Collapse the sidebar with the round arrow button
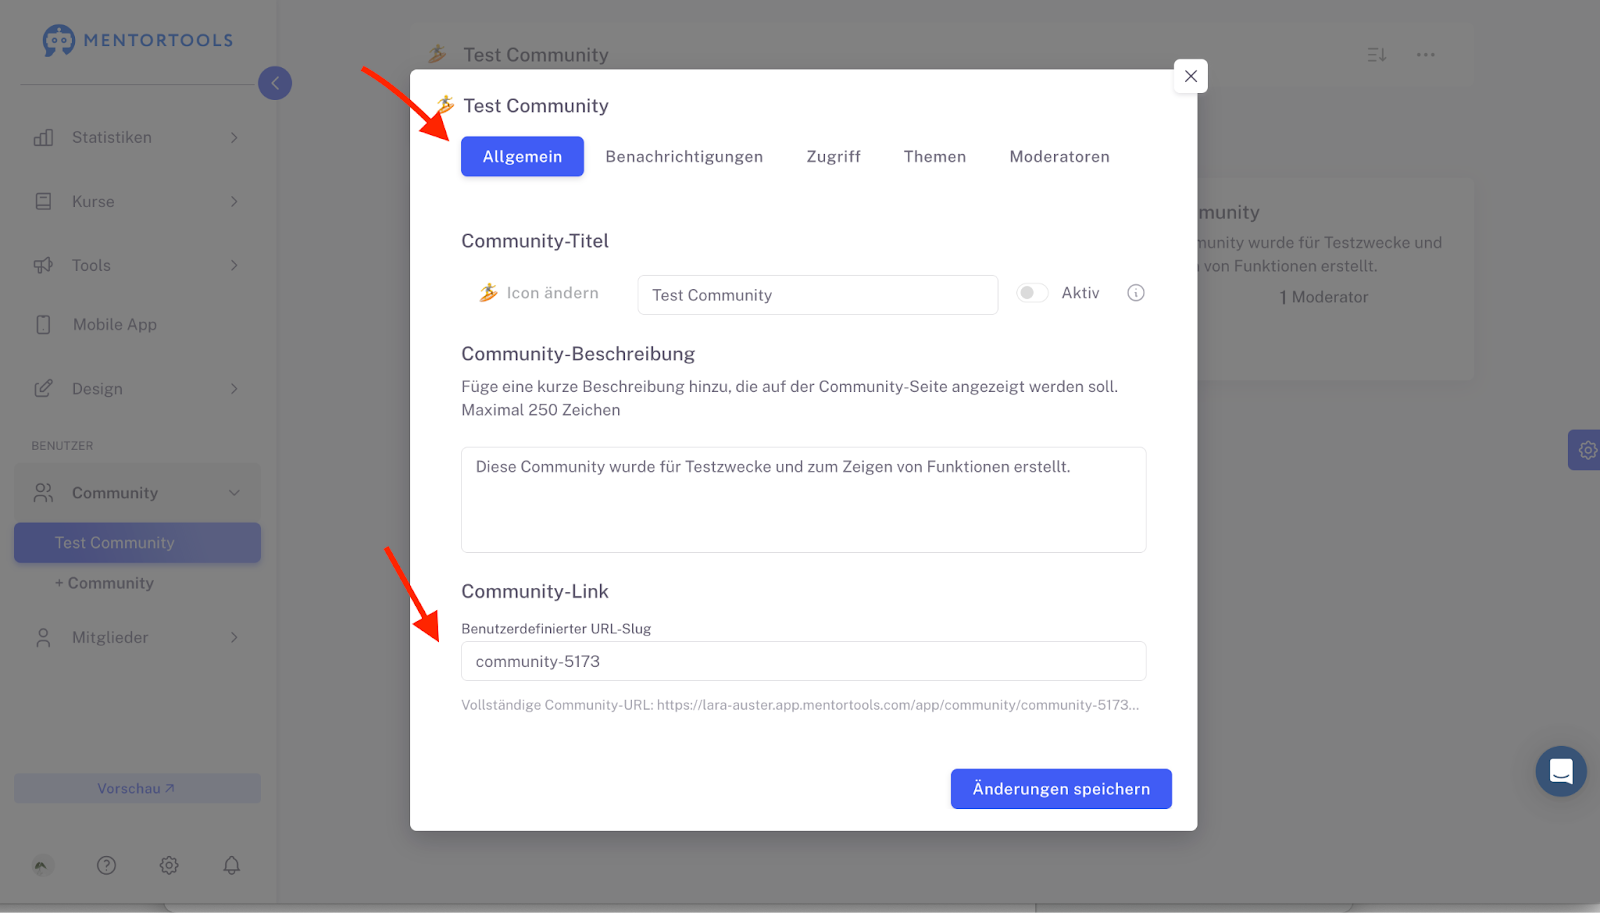This screenshot has height=913, width=1600. click(x=275, y=83)
